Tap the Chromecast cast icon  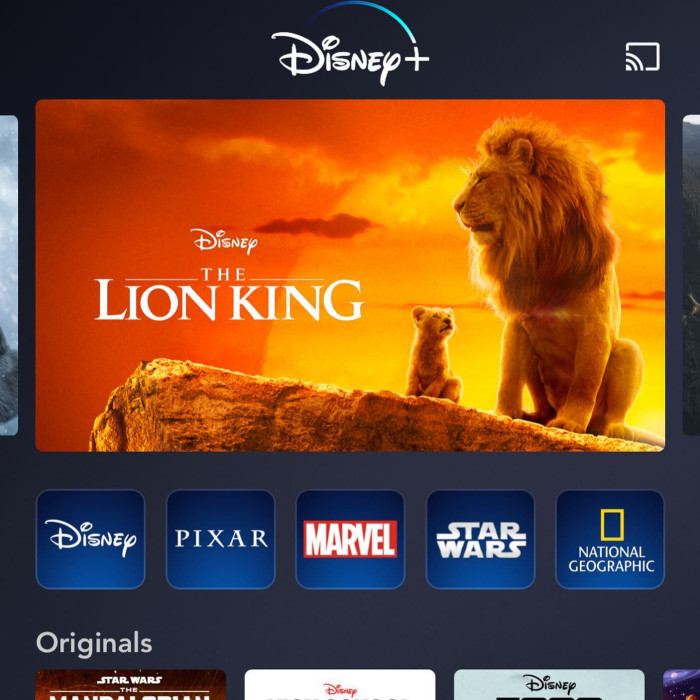pyautogui.click(x=642, y=57)
